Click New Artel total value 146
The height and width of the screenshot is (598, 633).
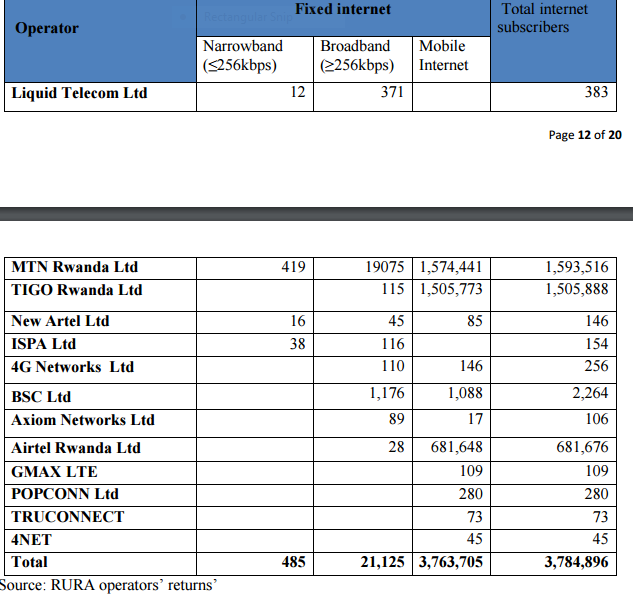[597, 321]
